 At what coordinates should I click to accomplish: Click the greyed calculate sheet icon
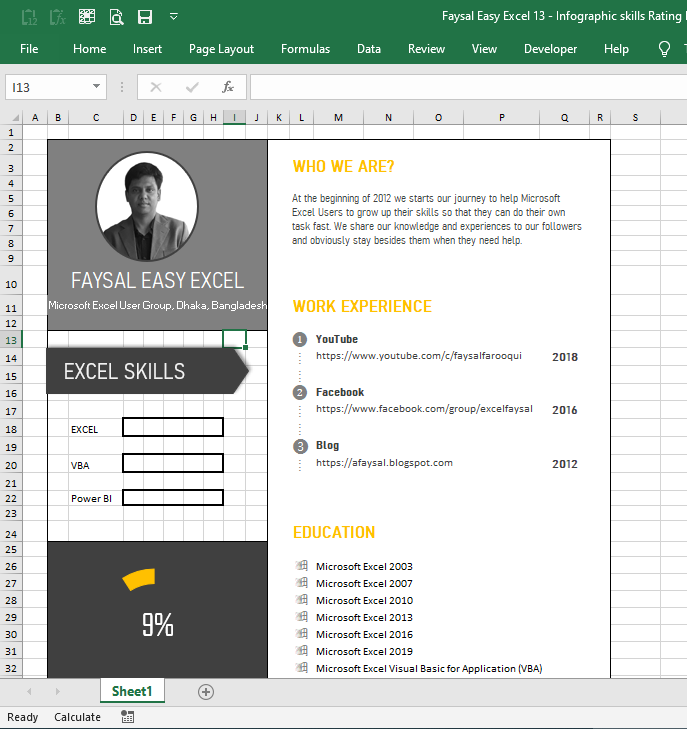(x=29, y=17)
